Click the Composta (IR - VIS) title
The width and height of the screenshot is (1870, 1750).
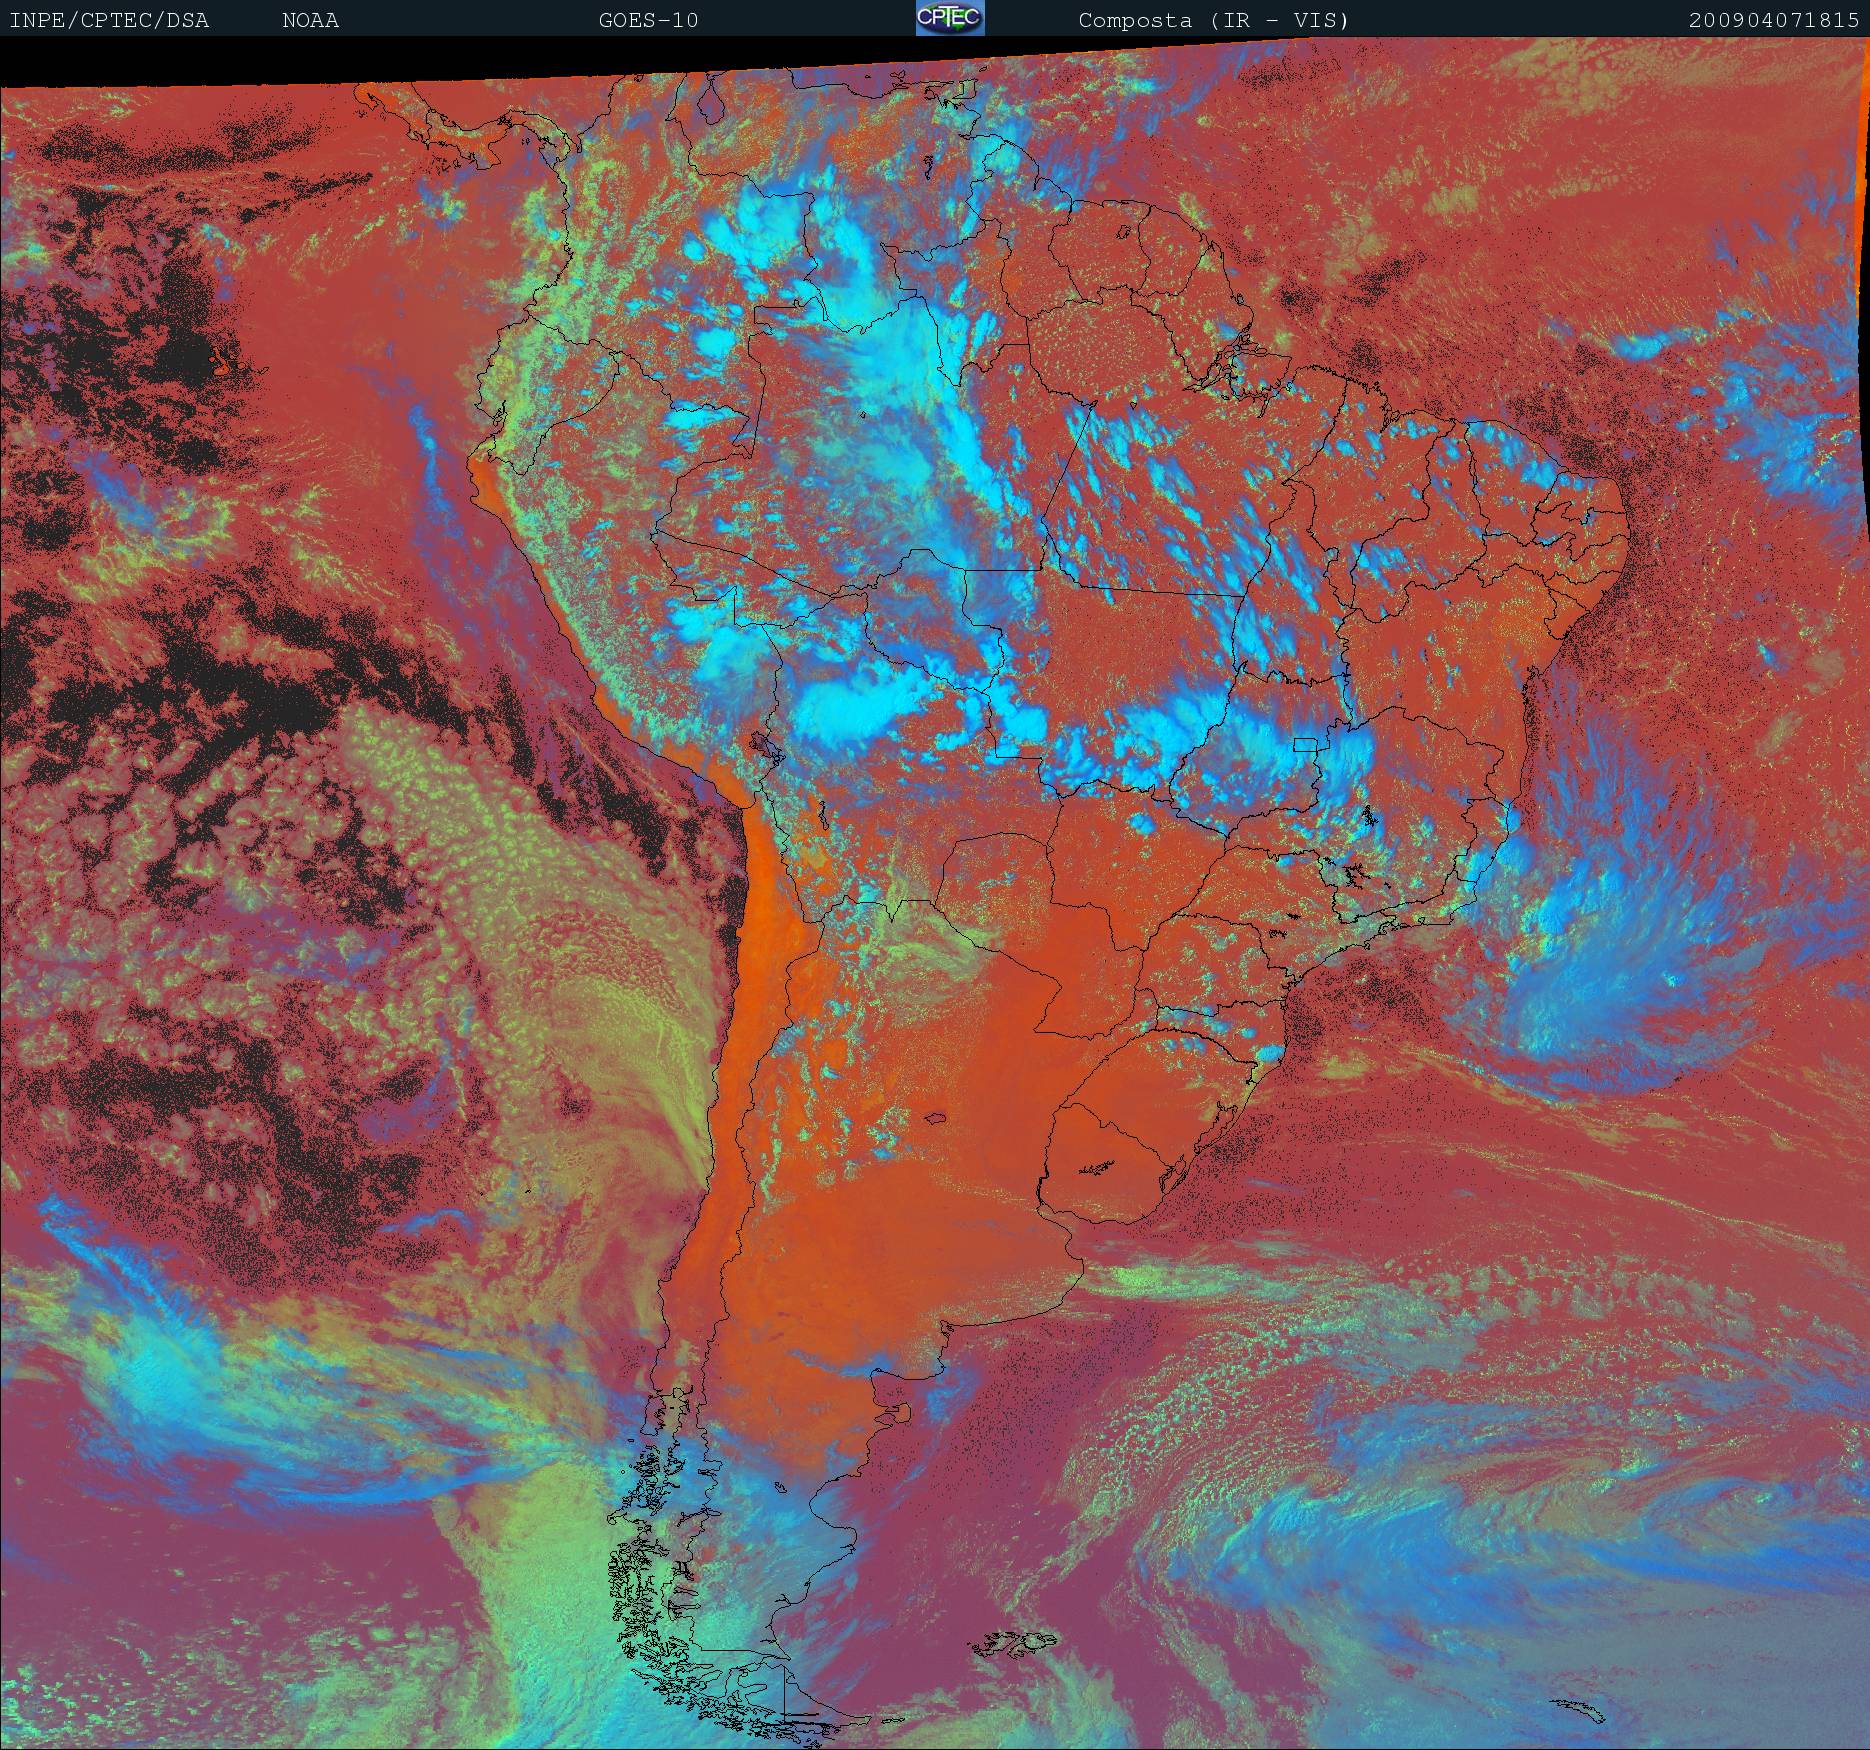[1214, 20]
